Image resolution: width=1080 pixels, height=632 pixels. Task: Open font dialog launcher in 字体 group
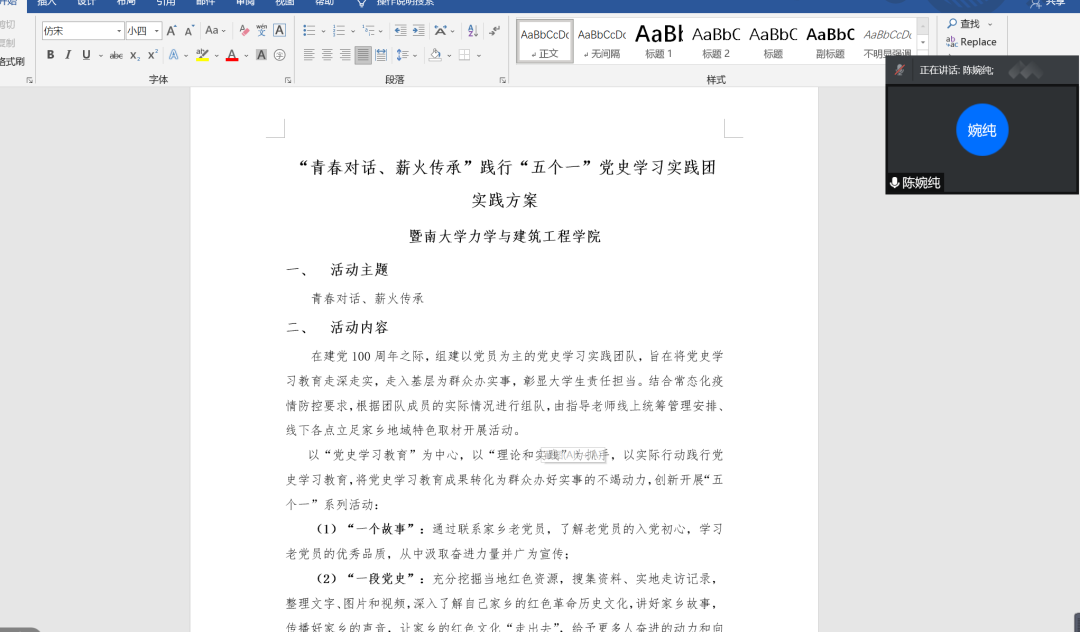pyautogui.click(x=288, y=80)
